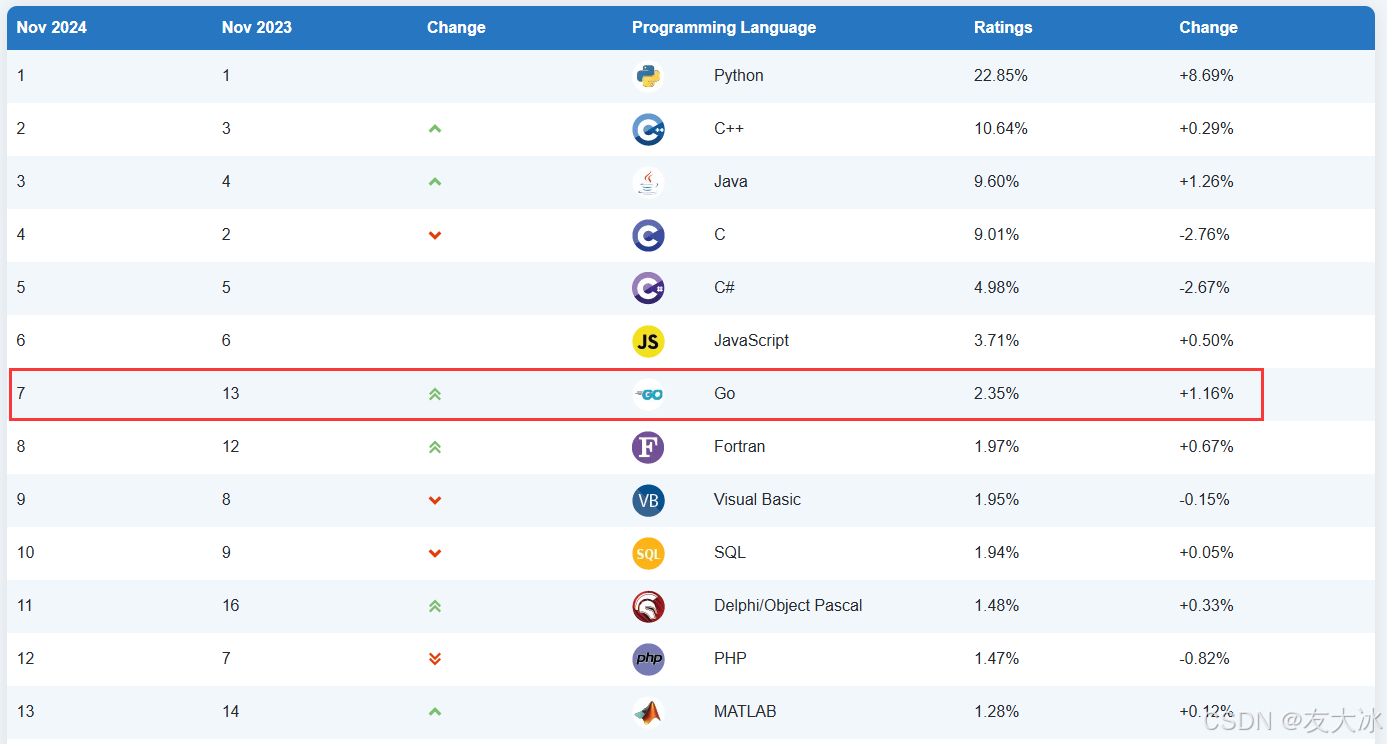This screenshot has width=1387, height=744.
Task: Click the 1.94% rating value
Action: 997,553
